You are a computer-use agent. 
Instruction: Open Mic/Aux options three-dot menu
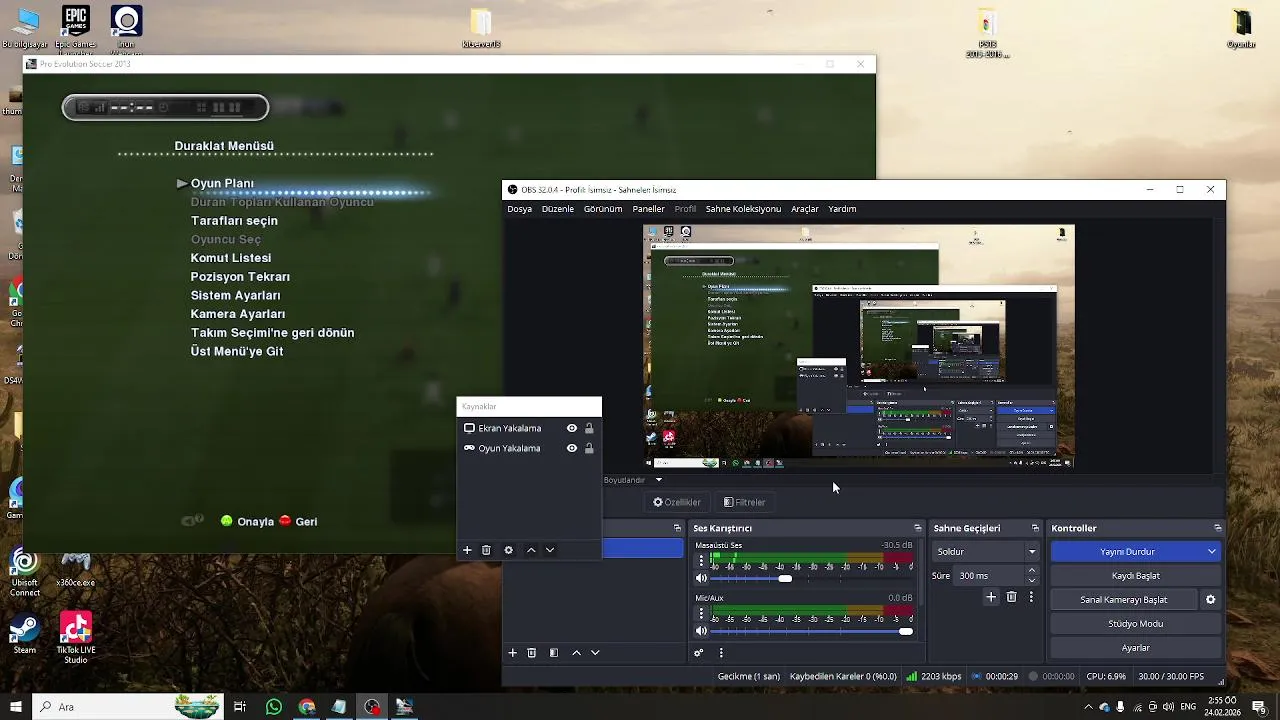pyautogui.click(x=701, y=613)
